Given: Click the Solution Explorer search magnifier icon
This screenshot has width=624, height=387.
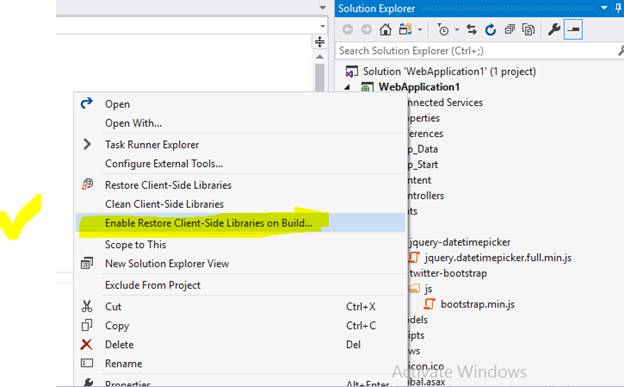Looking at the screenshot, I should coord(620,51).
